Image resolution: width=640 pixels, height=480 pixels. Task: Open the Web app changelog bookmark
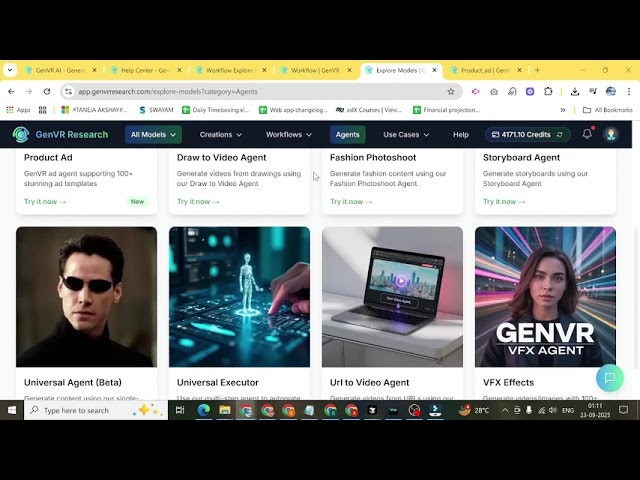293,110
